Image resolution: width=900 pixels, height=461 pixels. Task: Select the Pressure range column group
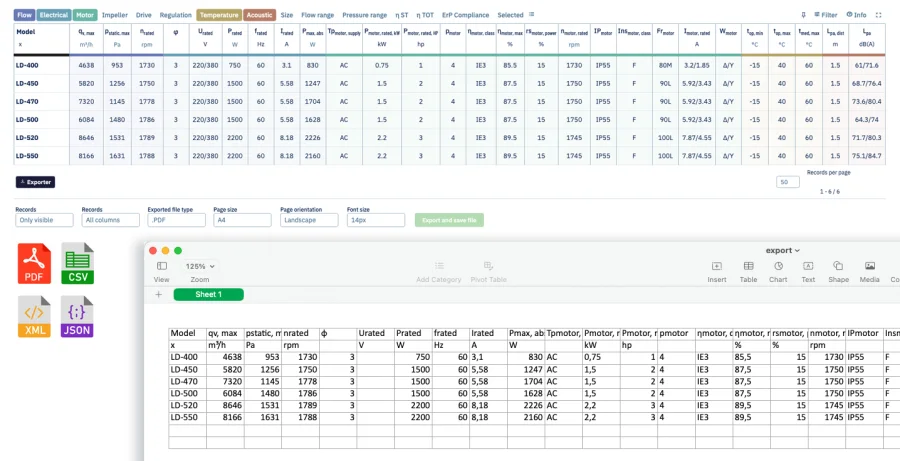click(364, 15)
